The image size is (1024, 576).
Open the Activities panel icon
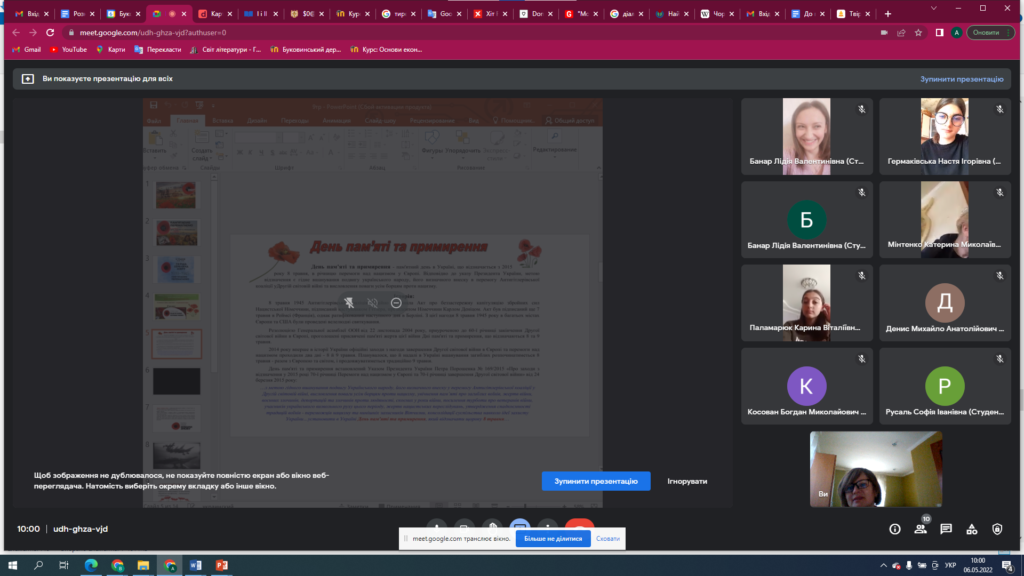click(x=971, y=529)
